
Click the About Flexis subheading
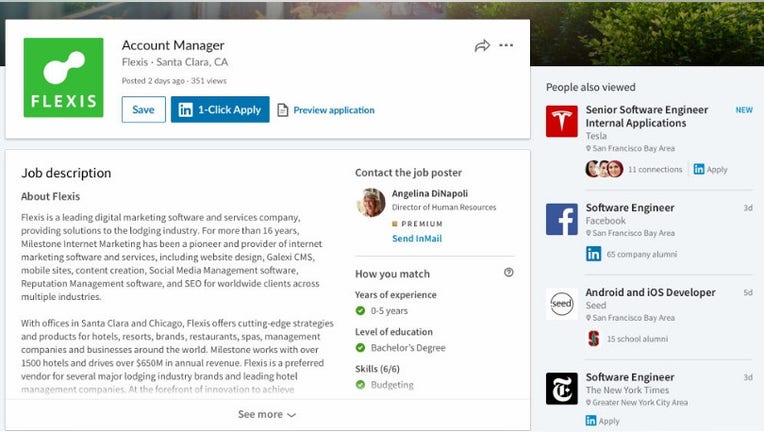(51, 196)
